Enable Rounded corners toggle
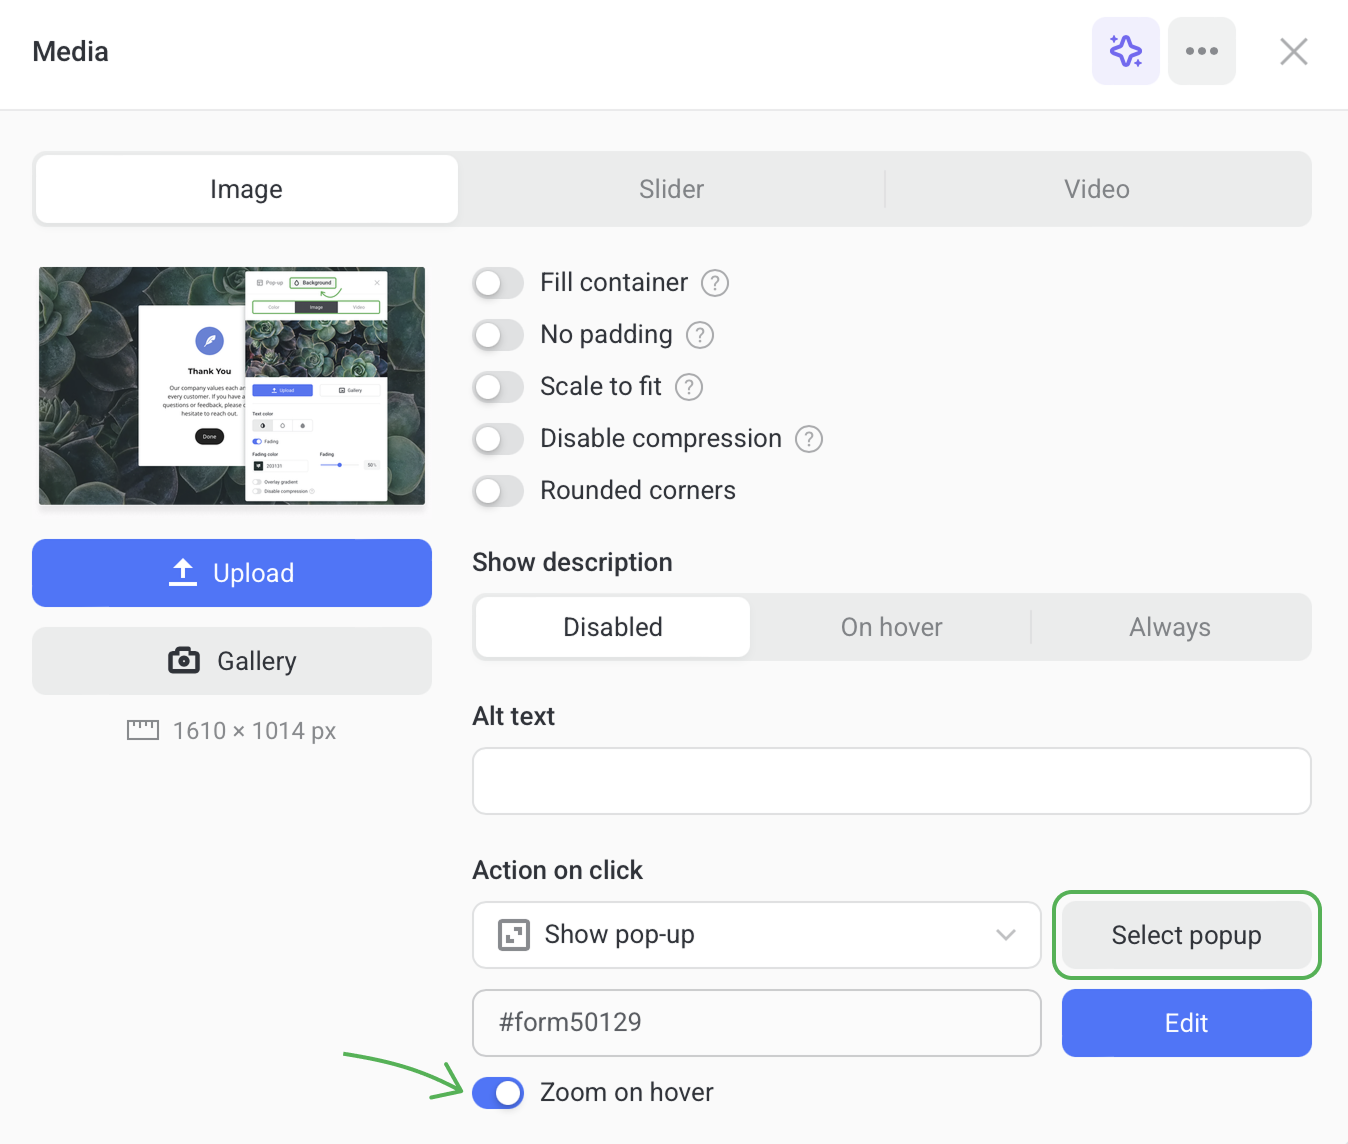 (x=498, y=491)
